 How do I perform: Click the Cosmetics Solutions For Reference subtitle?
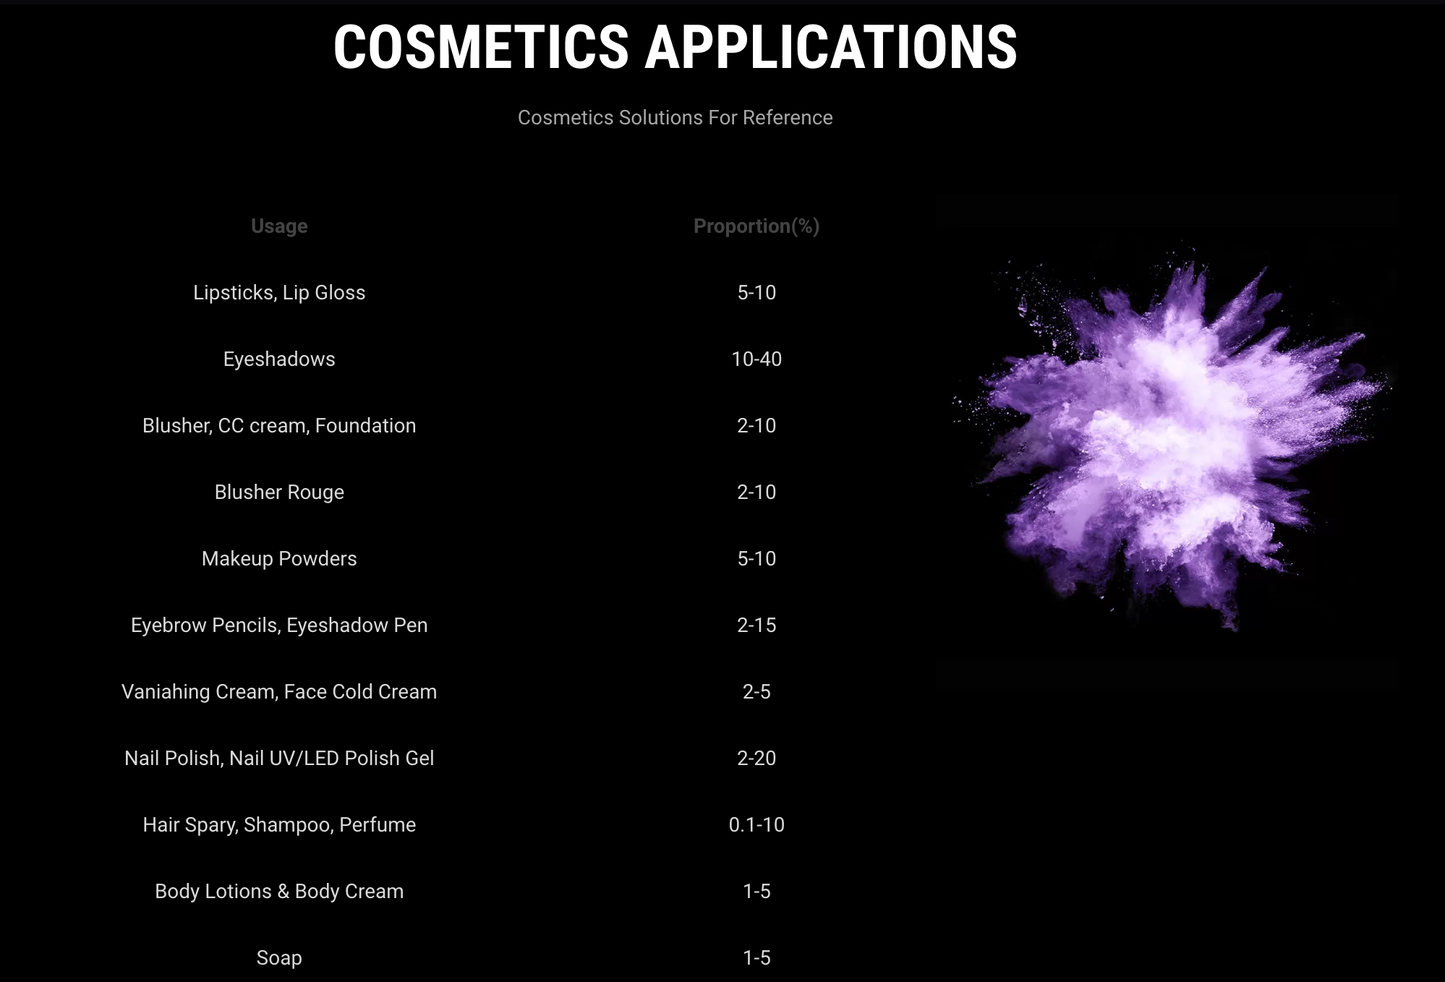click(675, 118)
